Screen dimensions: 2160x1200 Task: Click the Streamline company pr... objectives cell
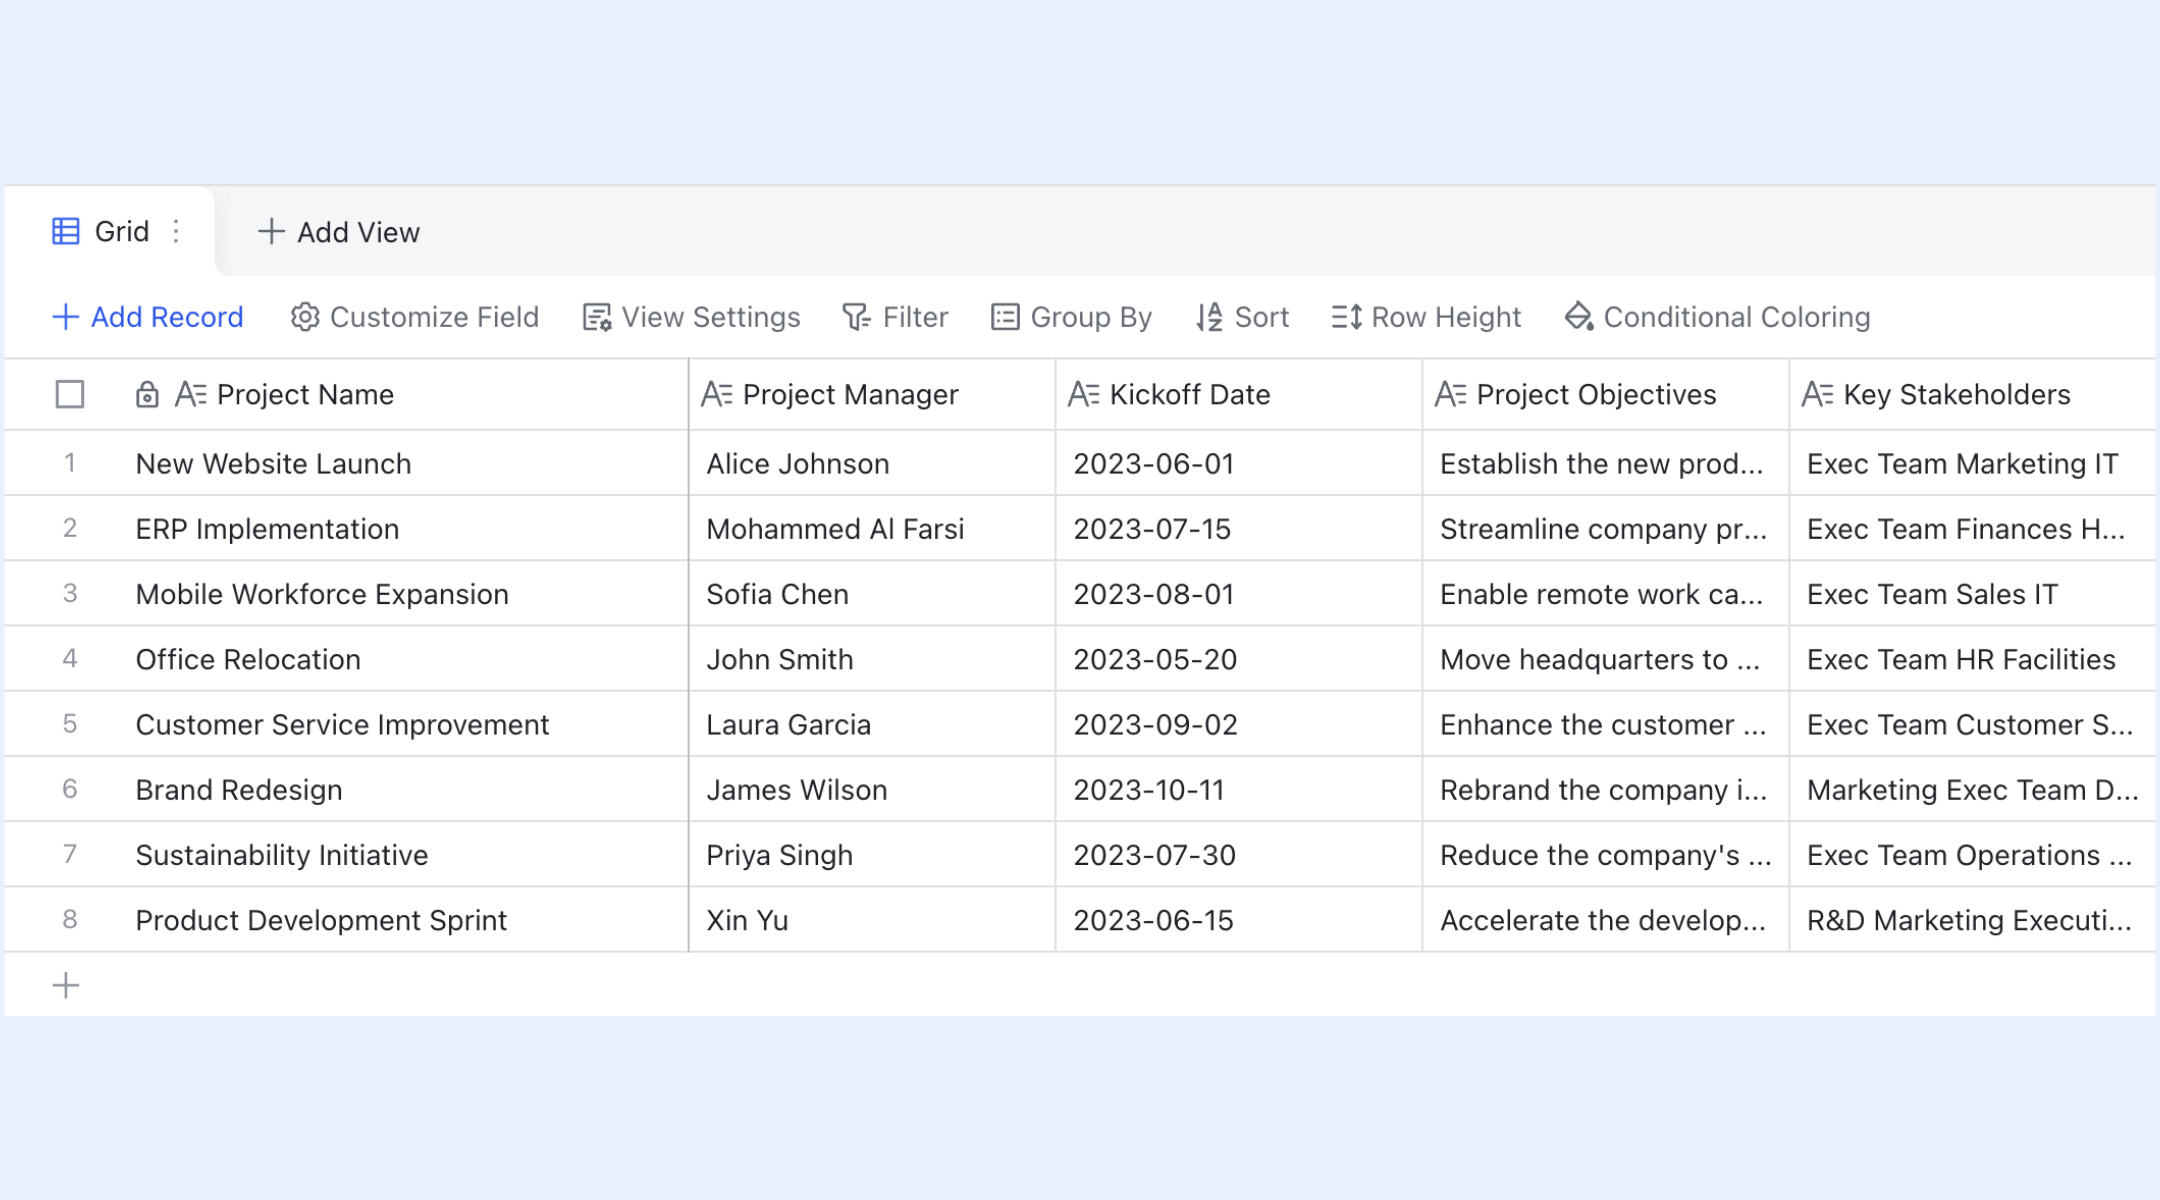[x=1606, y=529]
